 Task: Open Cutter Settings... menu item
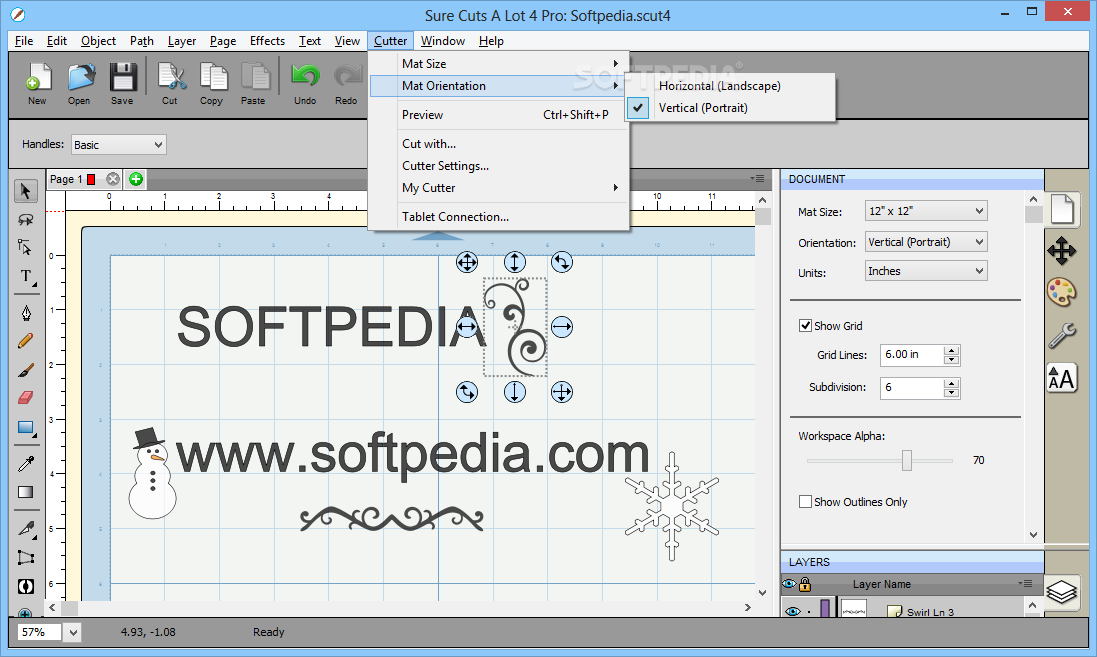click(498, 166)
